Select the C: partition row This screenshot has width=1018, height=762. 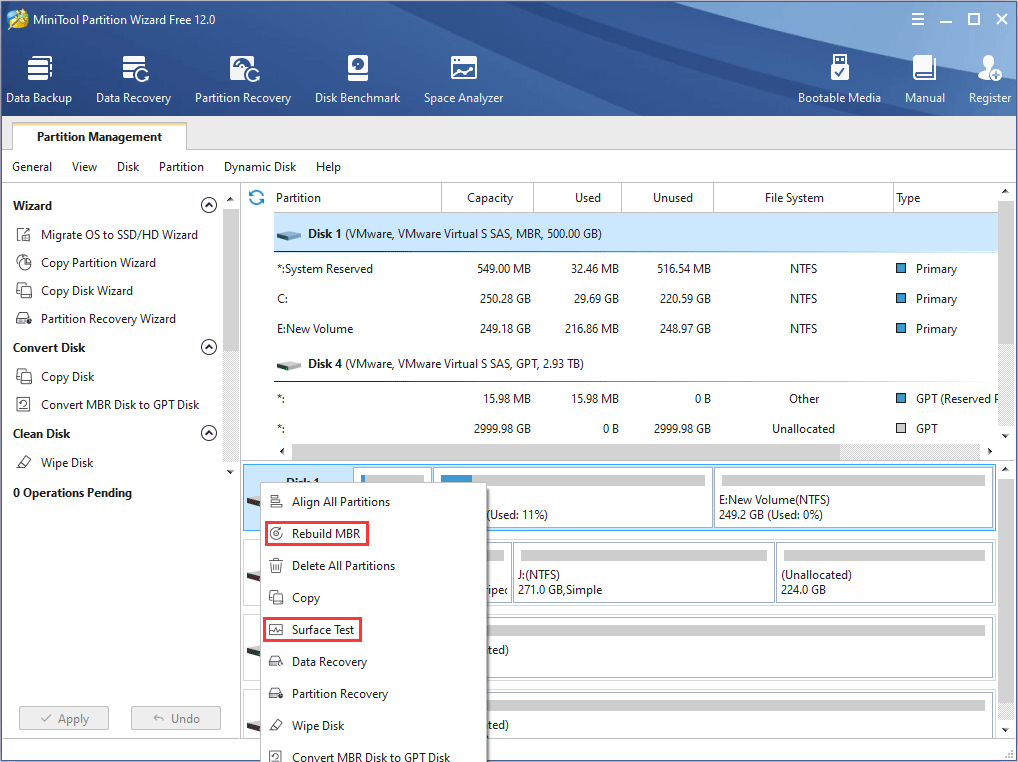click(x=636, y=299)
